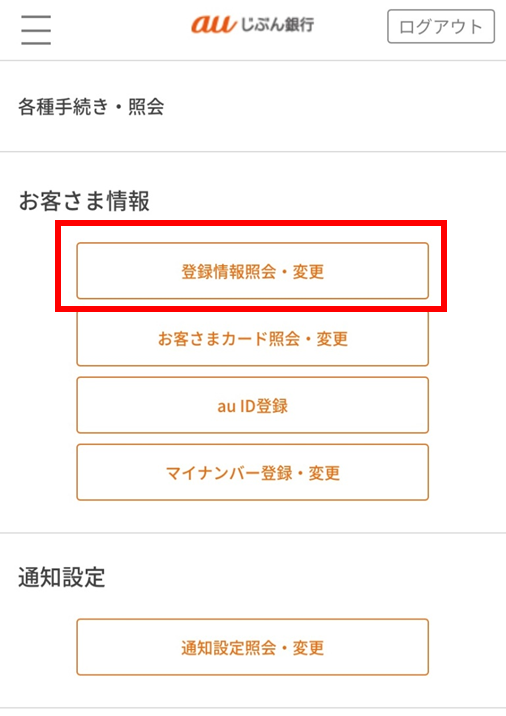
Task: Register My Number via マイナンバー button
Action: click(x=253, y=472)
